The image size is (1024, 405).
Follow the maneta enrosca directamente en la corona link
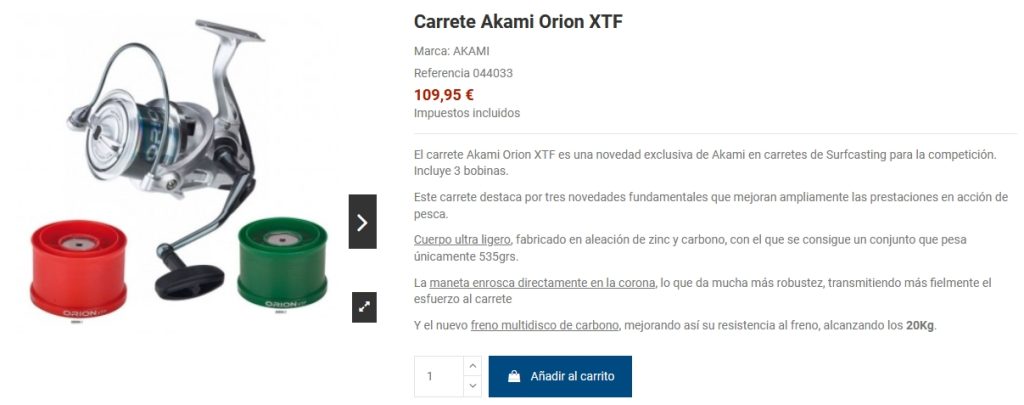542,283
